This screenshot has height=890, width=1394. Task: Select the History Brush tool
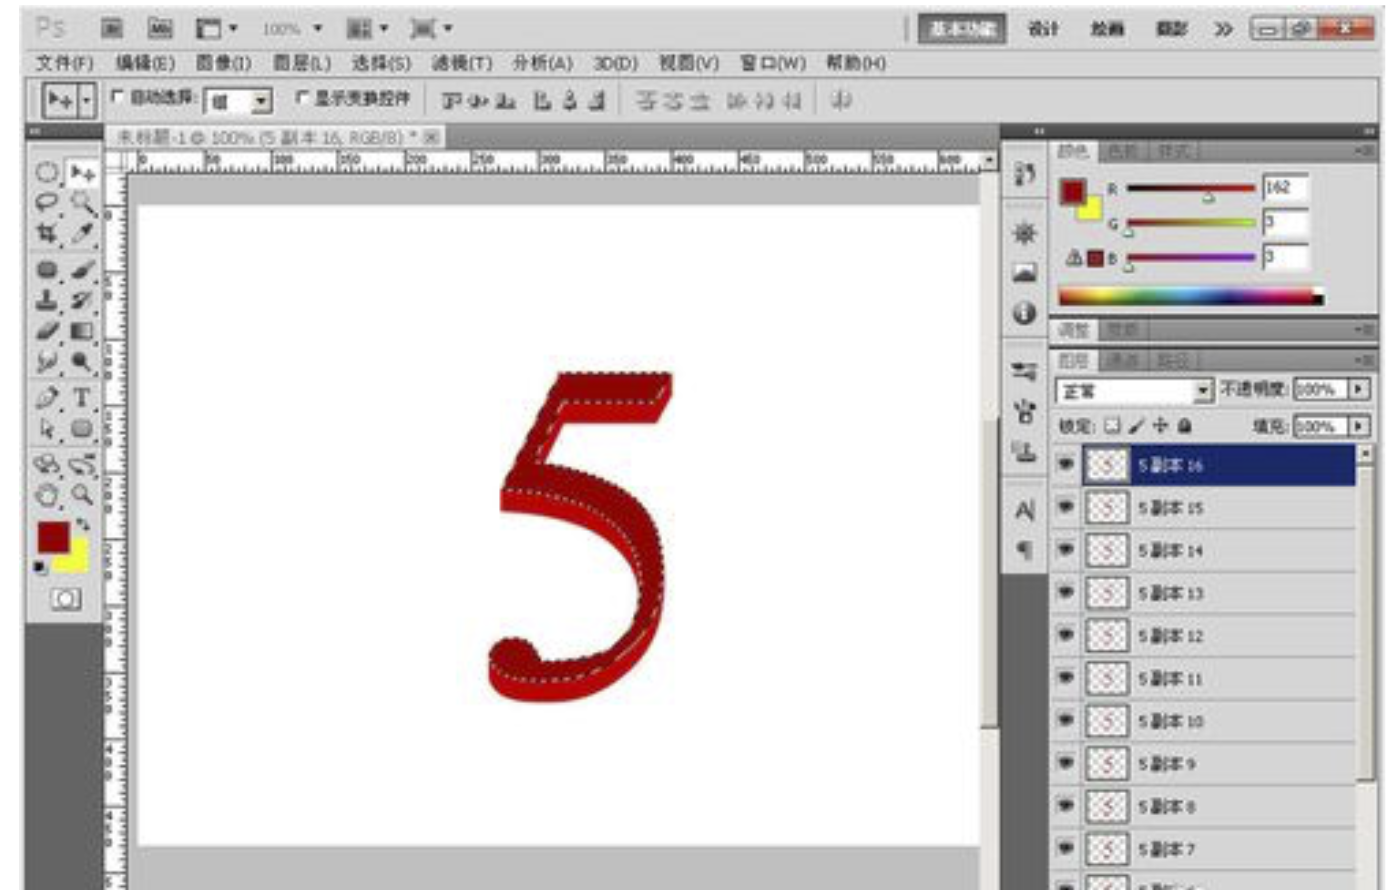point(82,299)
